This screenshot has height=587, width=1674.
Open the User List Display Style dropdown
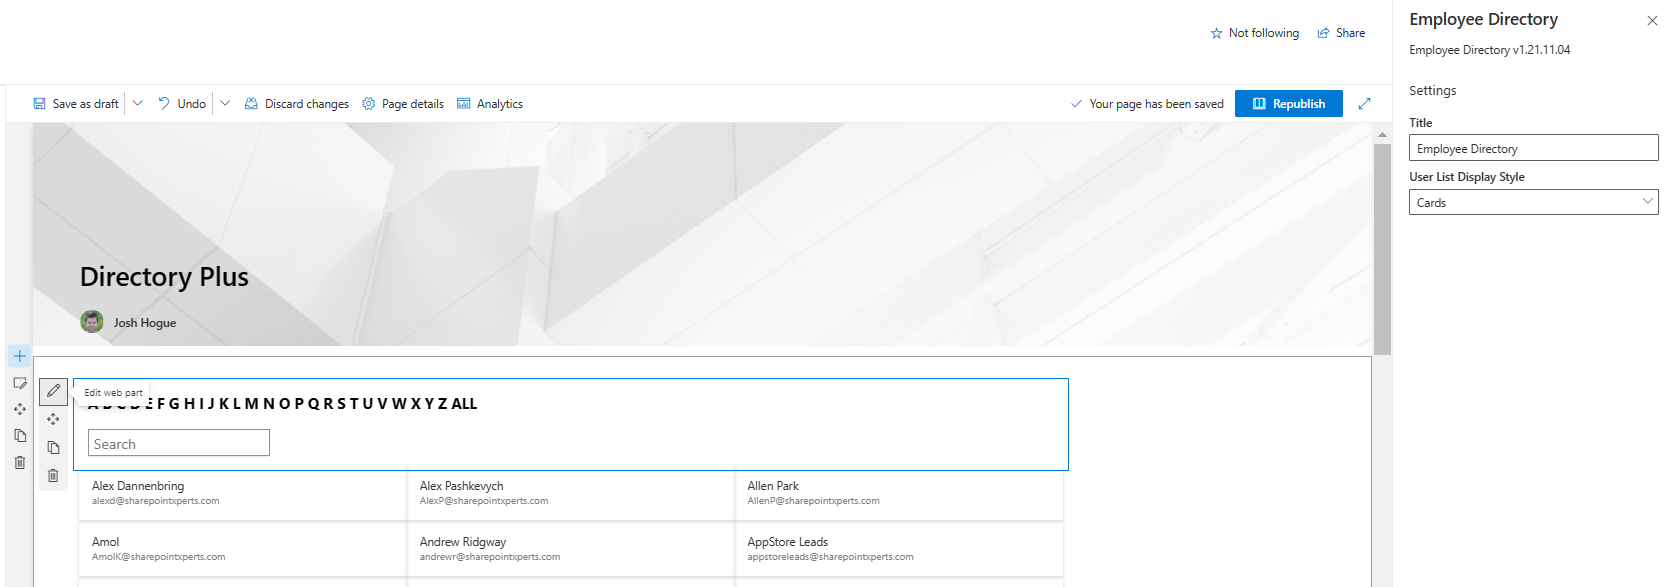pos(1533,202)
